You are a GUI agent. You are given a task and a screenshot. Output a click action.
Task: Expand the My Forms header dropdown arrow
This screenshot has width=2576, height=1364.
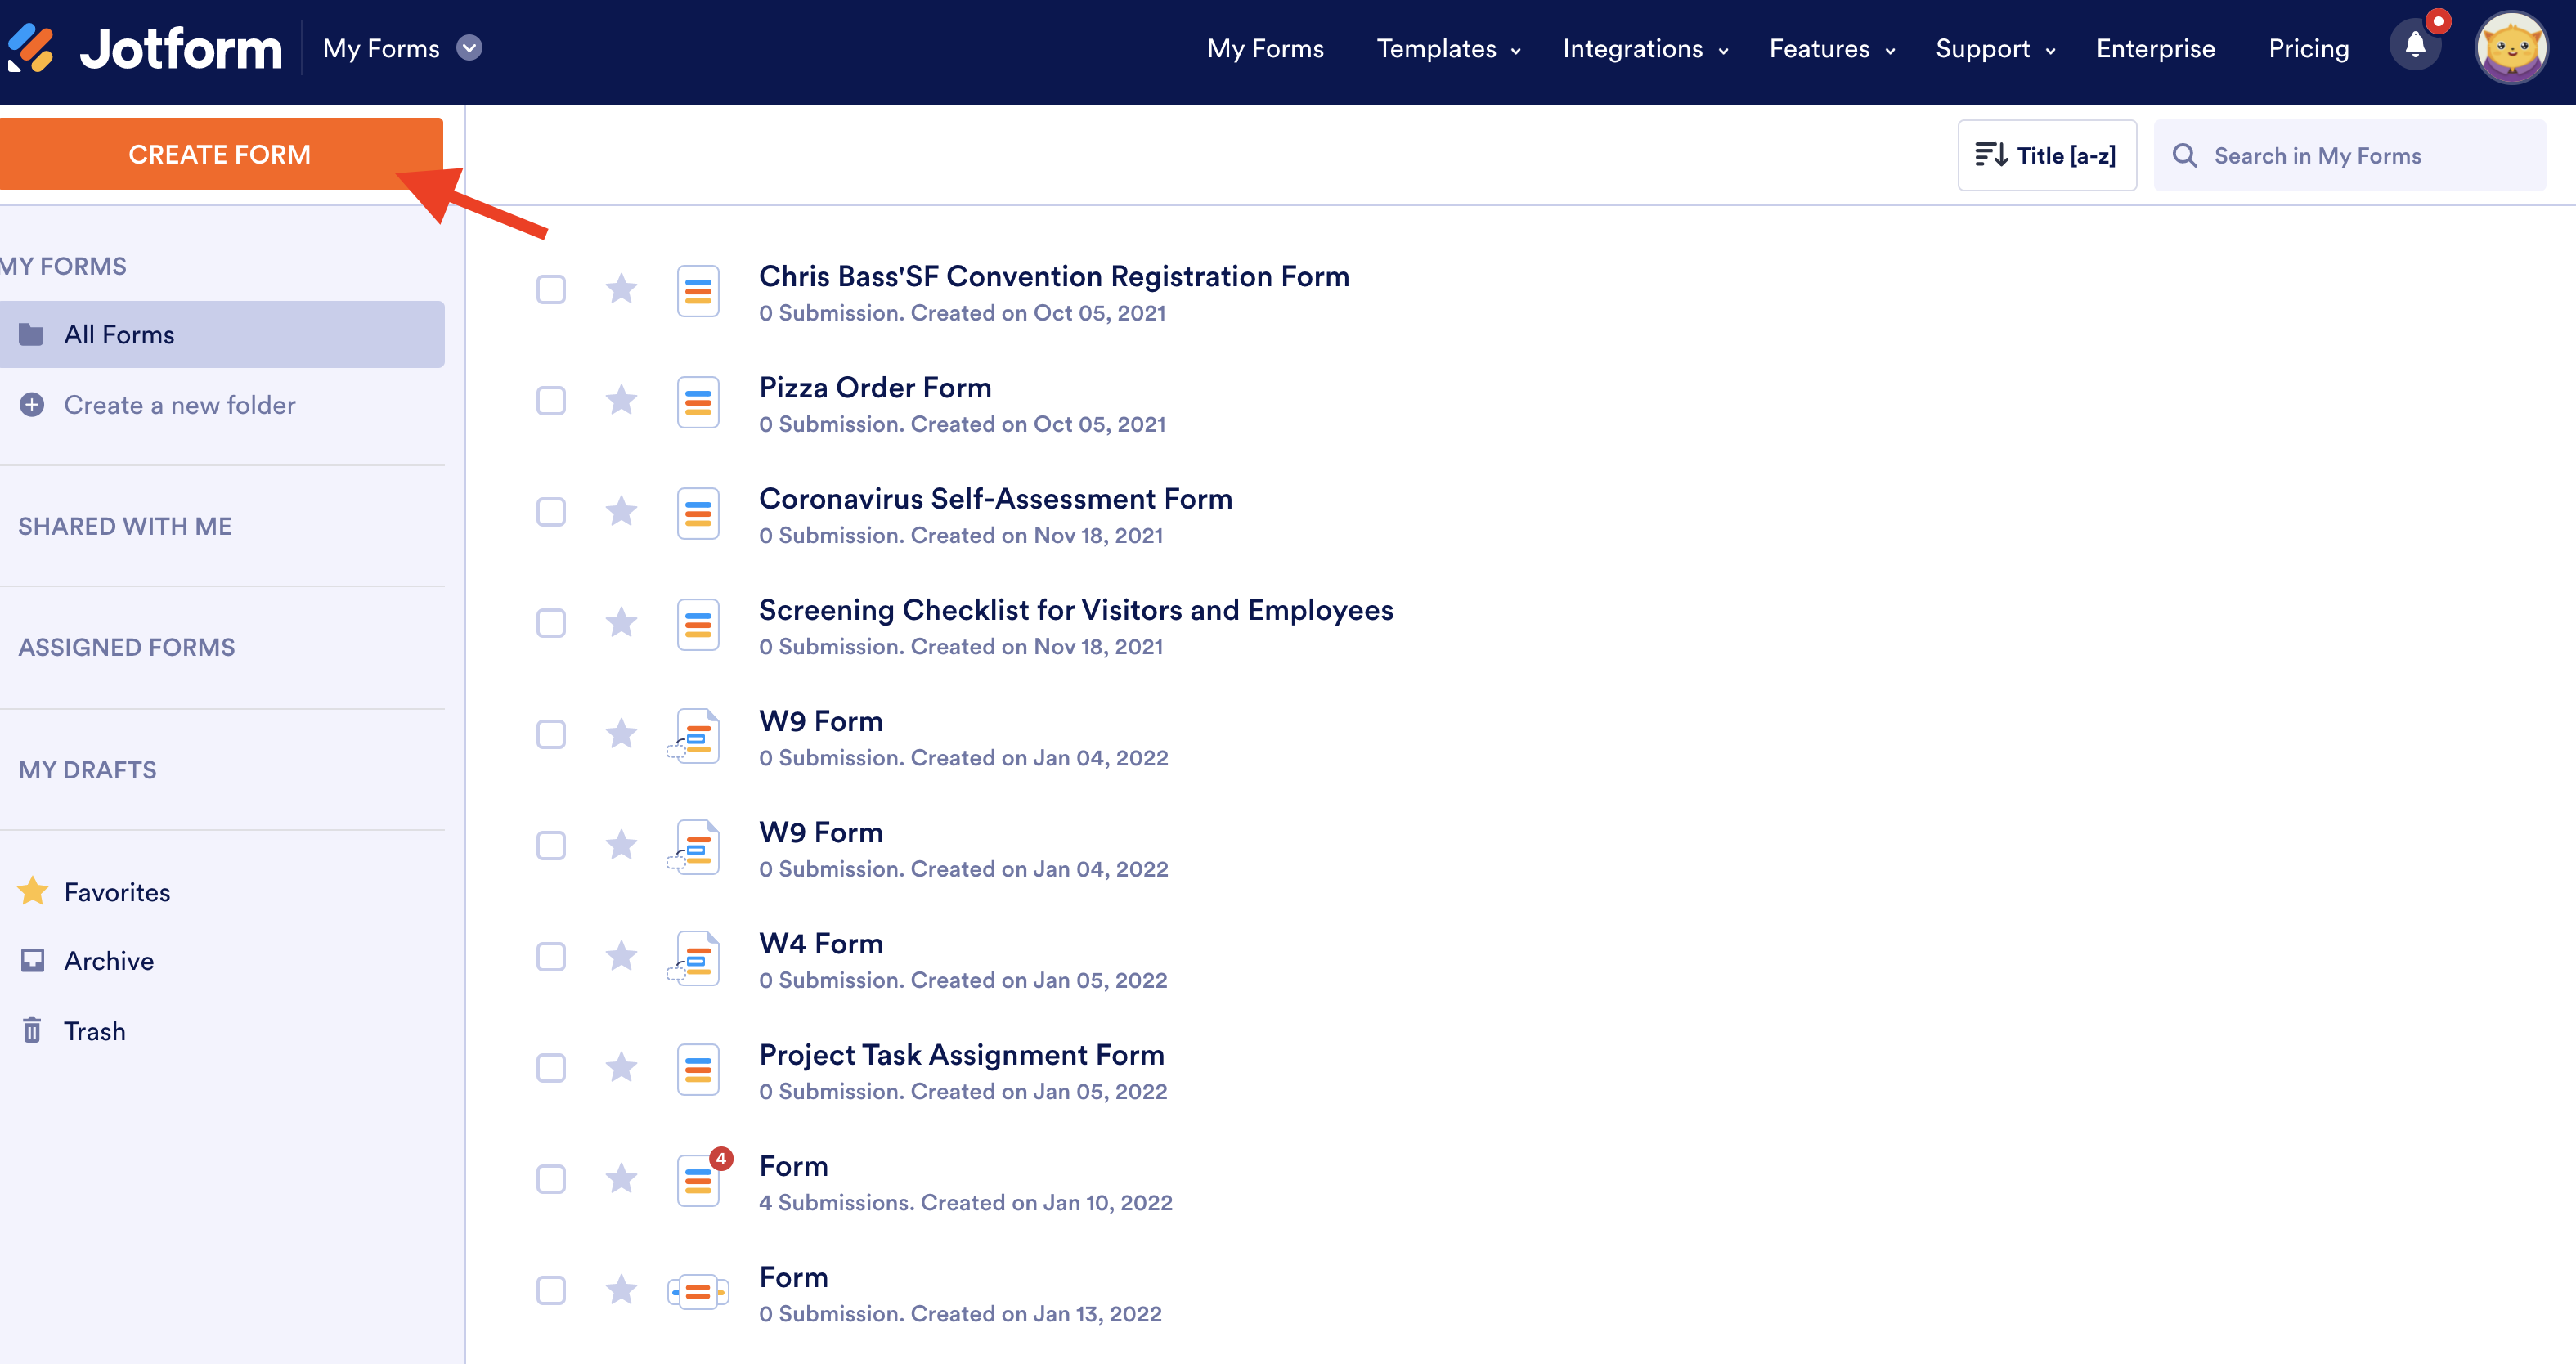469,48
